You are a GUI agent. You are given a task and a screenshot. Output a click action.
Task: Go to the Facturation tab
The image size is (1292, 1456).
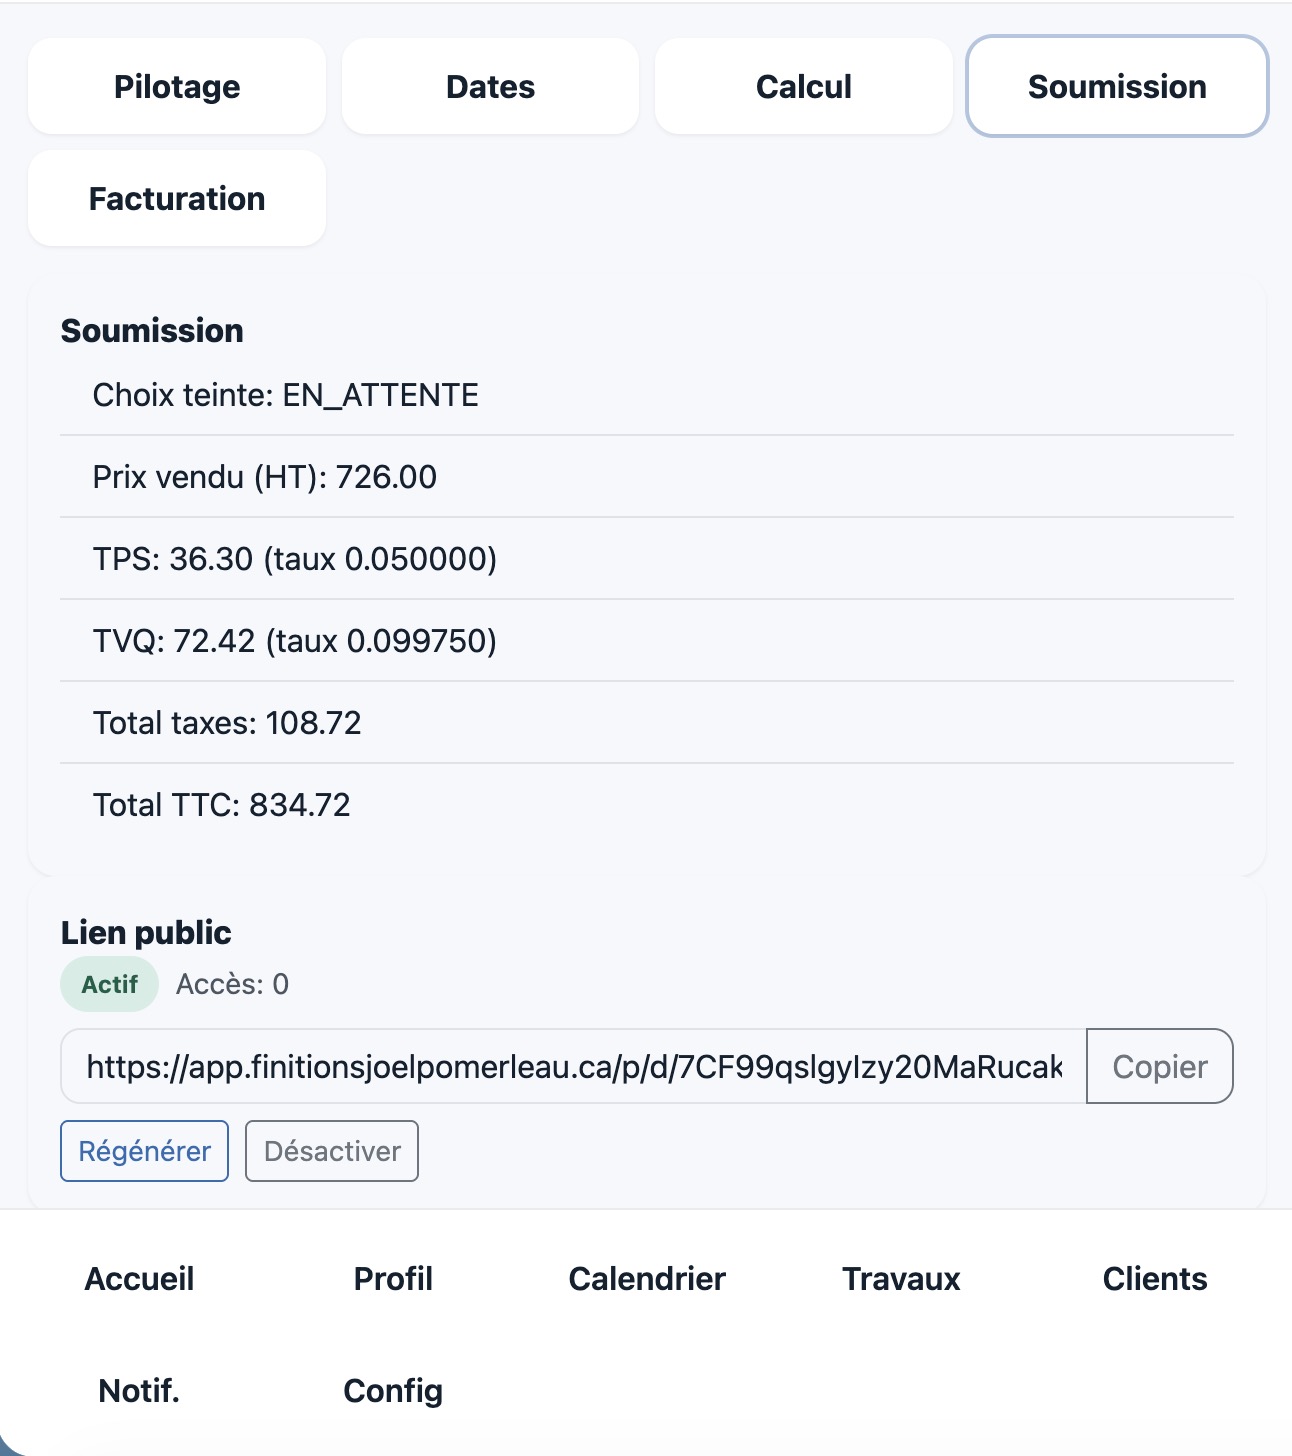(x=177, y=199)
